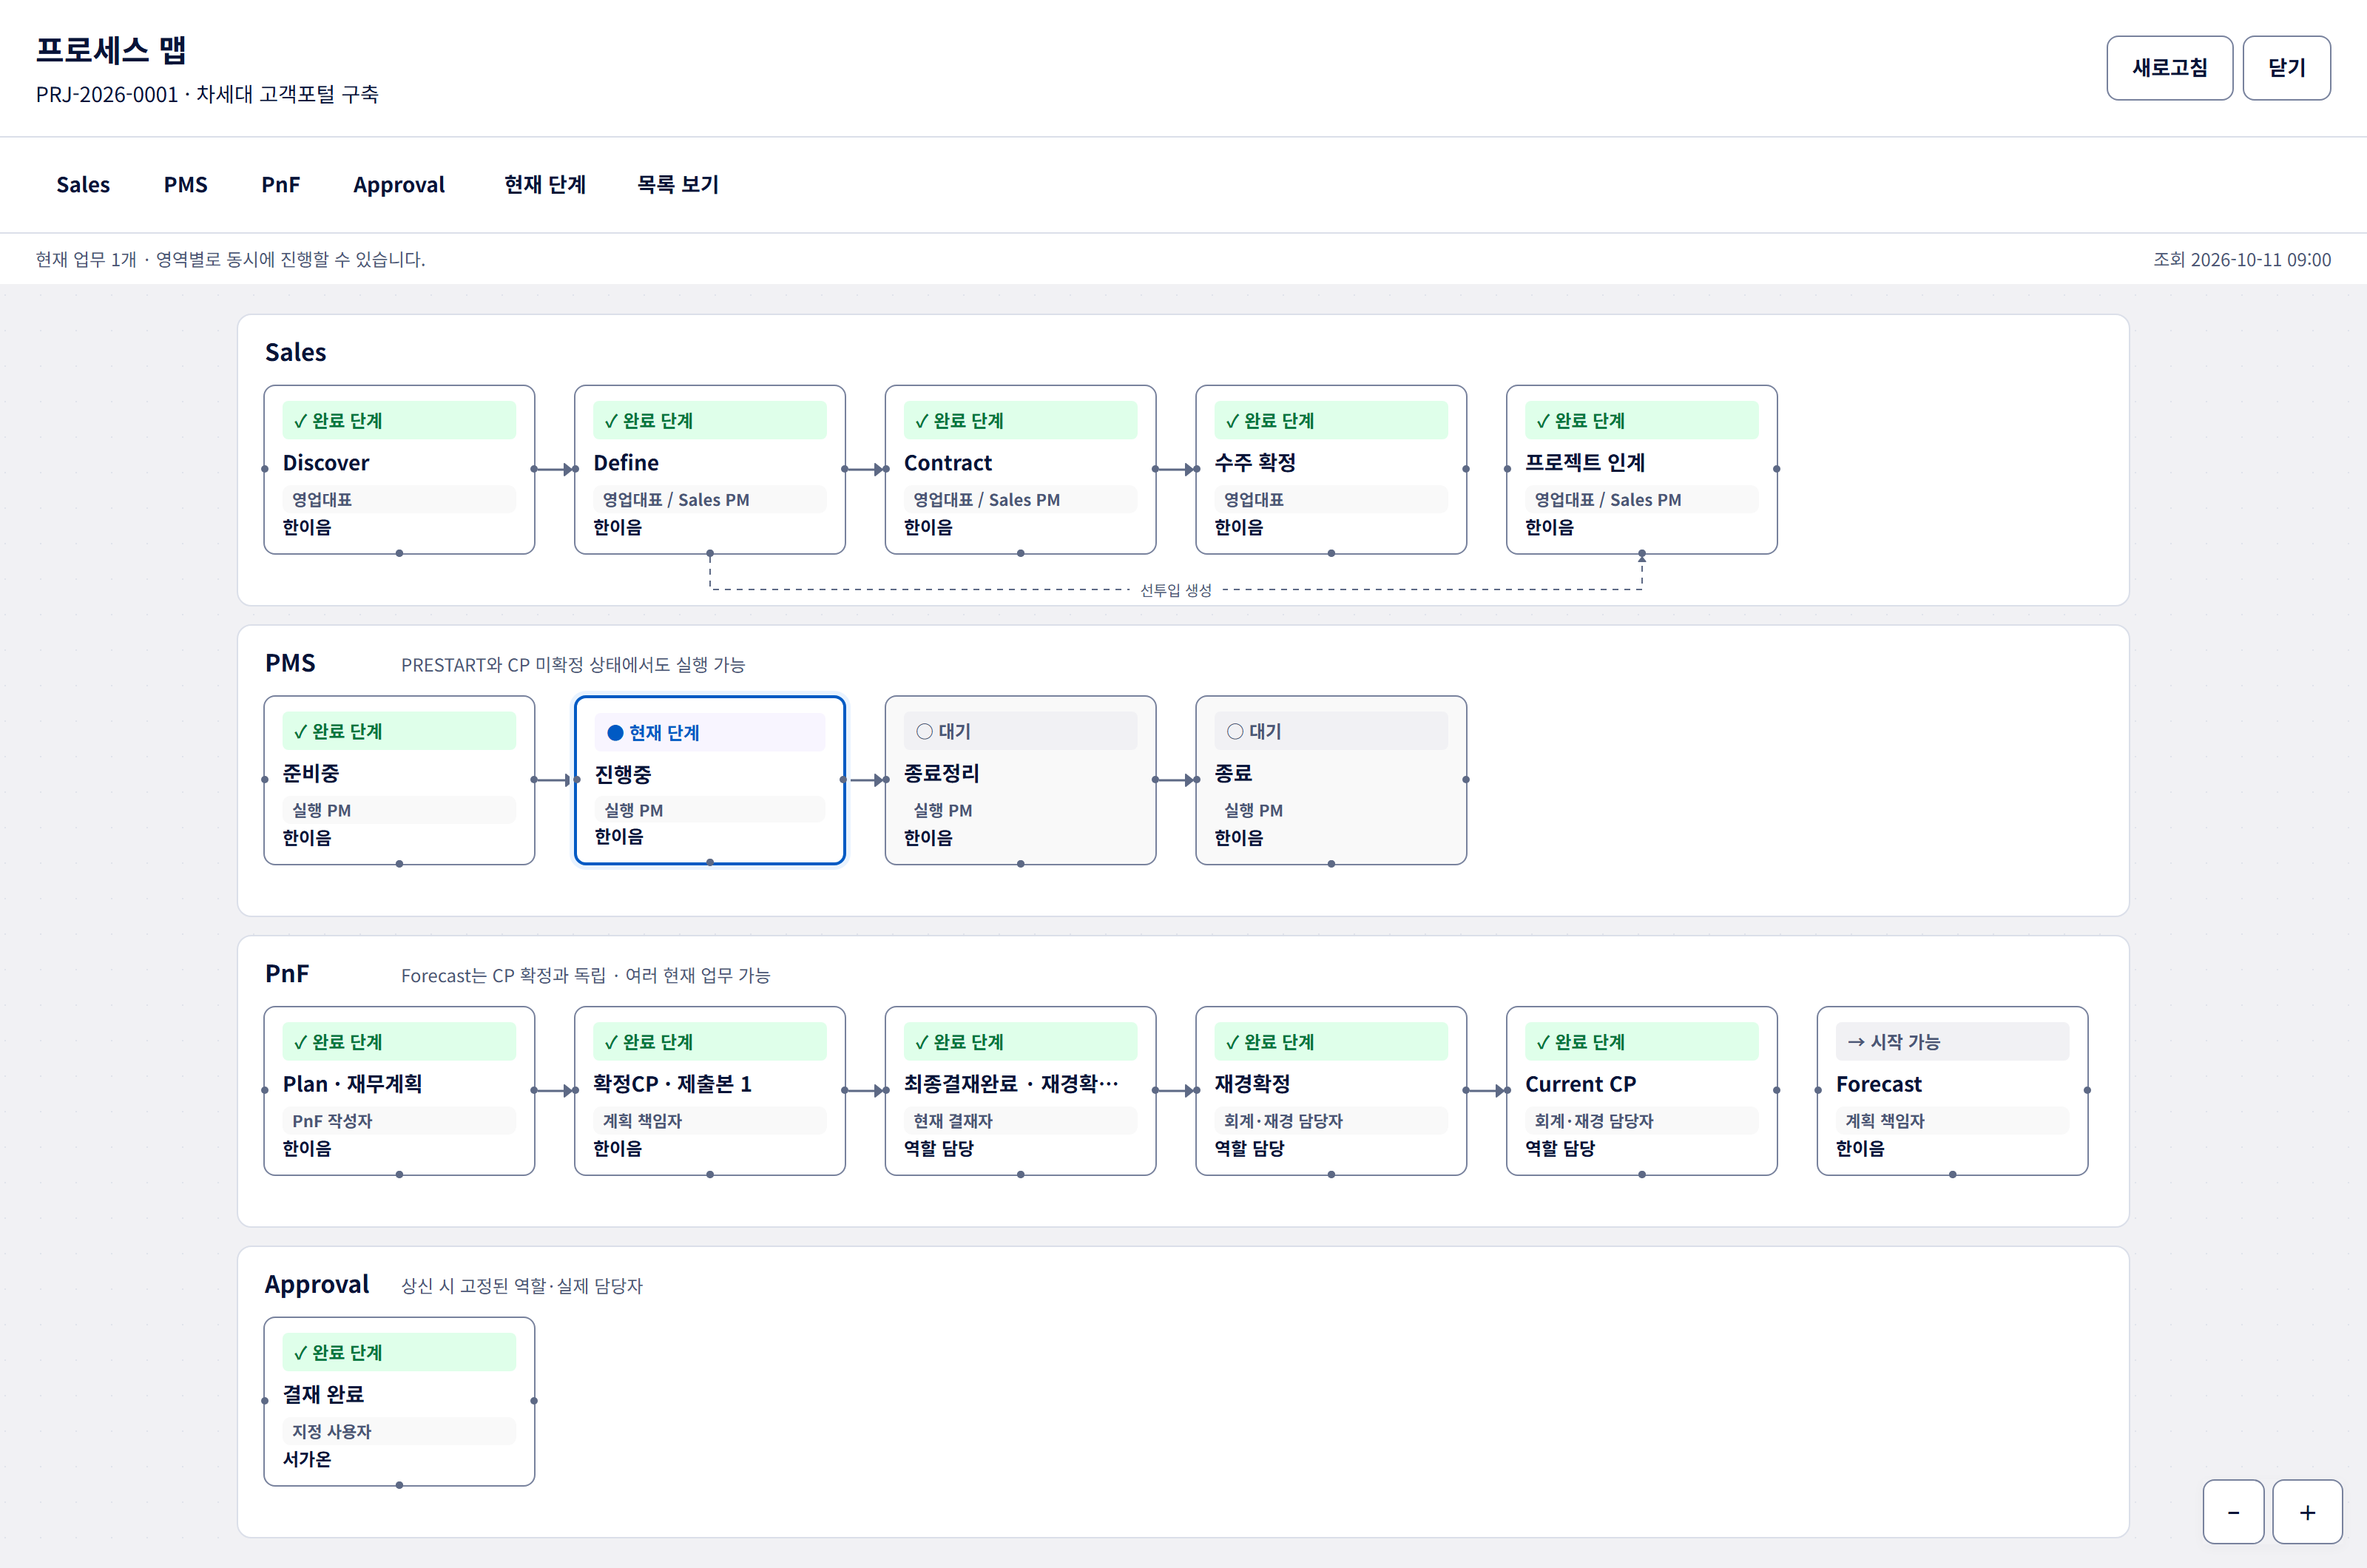Screen dimensions: 2367x1568
Task: Open the Plan · 재무계획 card
Action: click(399, 1091)
